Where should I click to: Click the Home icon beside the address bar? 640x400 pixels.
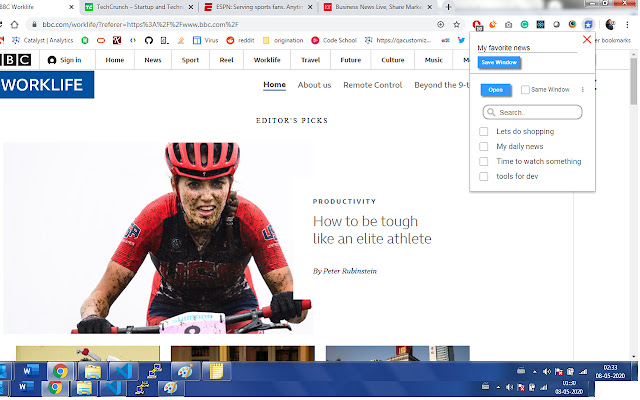[14, 24]
